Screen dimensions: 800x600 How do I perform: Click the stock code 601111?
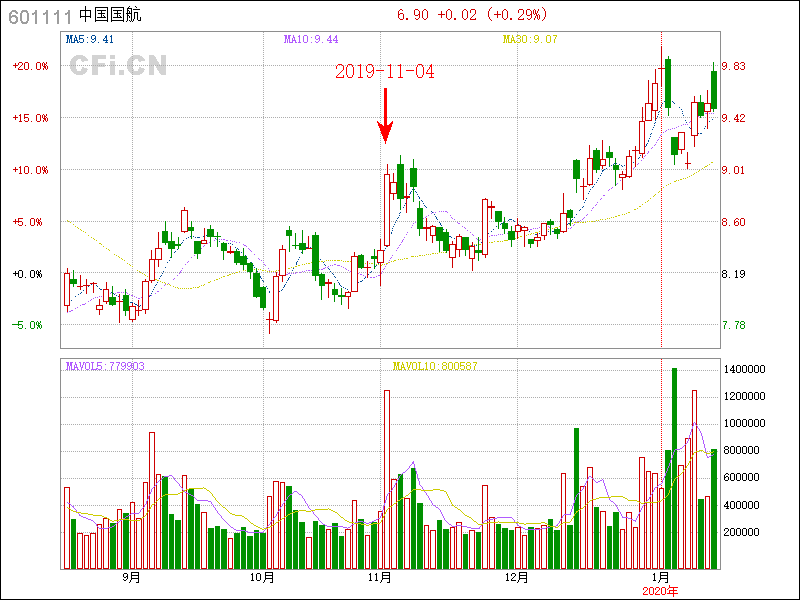click(x=40, y=17)
